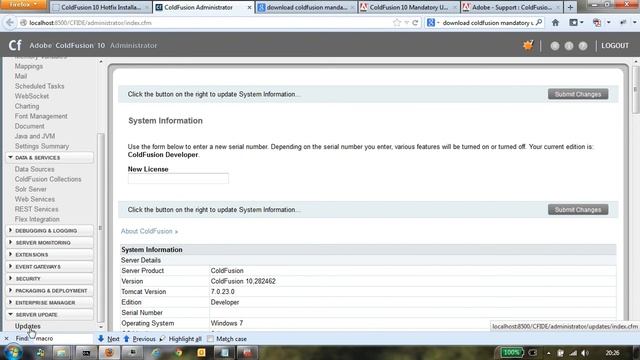Viewport: 640px width, 360px height.
Task: Click the help question mark round icon
Action: [x=583, y=46]
